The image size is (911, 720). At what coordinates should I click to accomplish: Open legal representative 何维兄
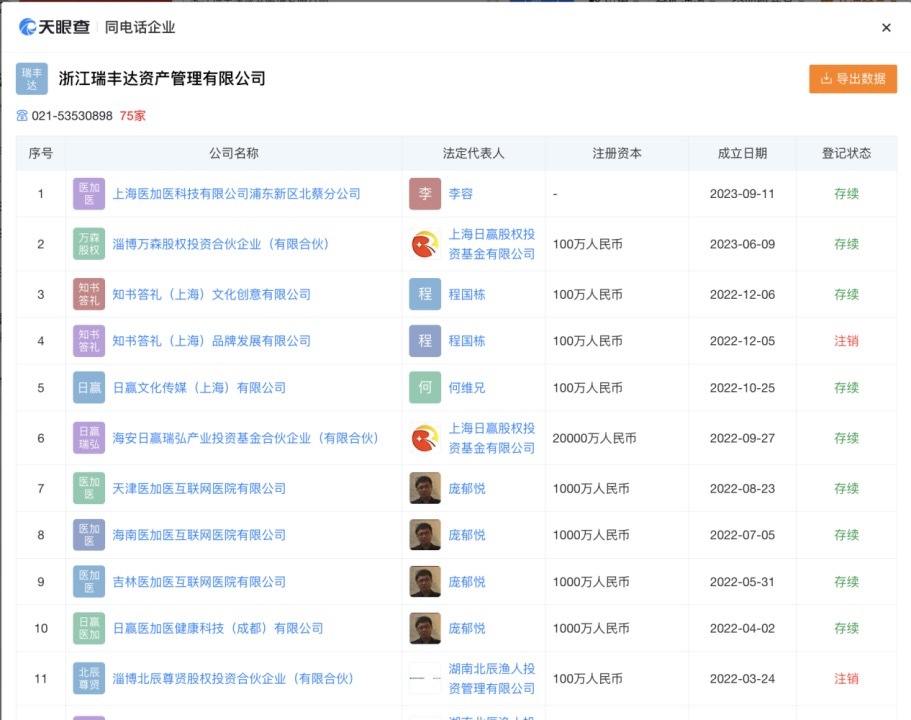(467, 388)
